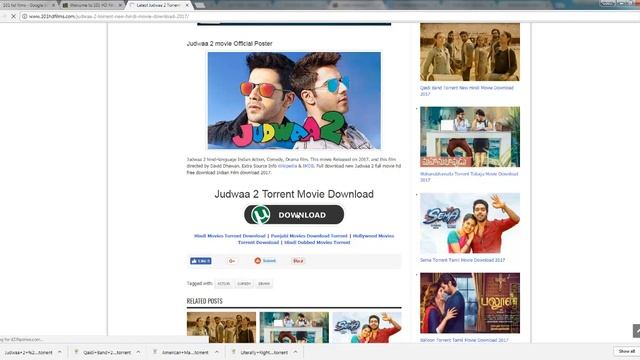The width and height of the screenshot is (640, 360).
Task: Open downloaded Judwaa+2 torrent file
Action: [x=28, y=352]
